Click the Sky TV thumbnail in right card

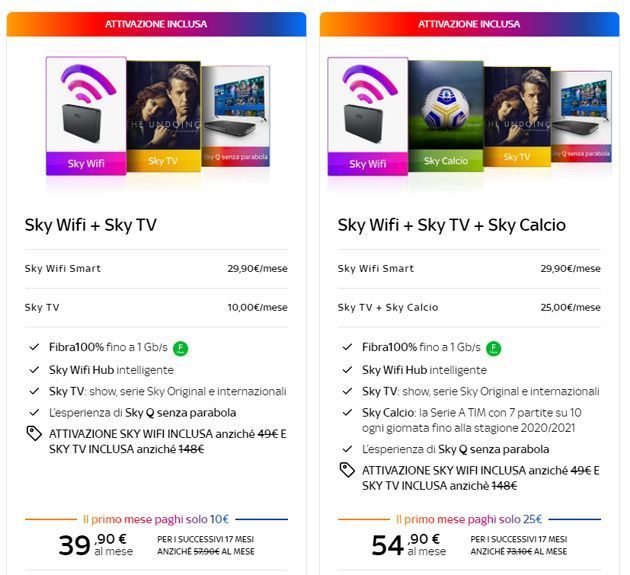click(x=516, y=118)
